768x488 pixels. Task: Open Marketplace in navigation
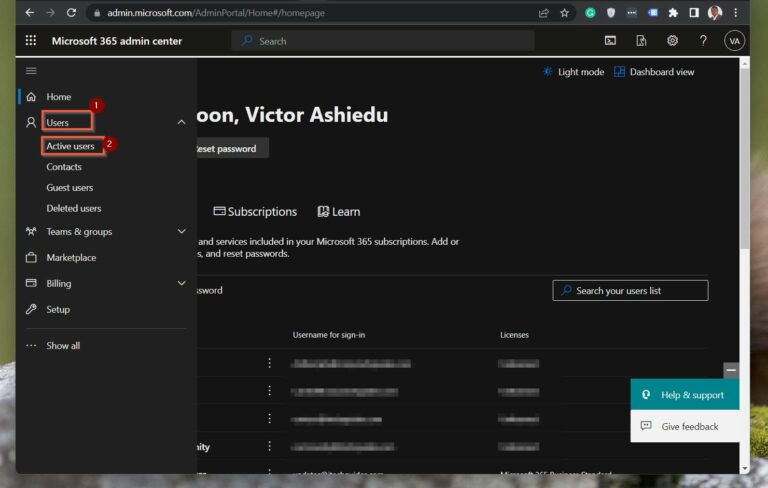(71, 257)
